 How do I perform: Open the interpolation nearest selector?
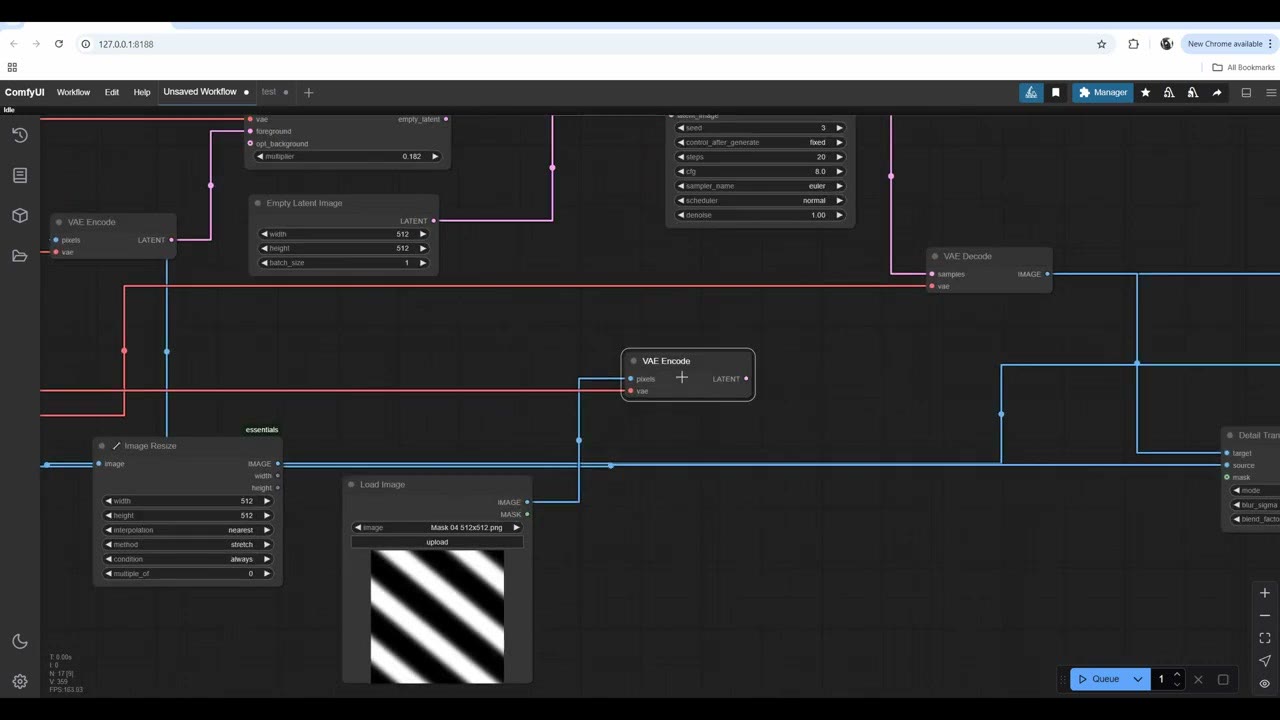[188, 530]
